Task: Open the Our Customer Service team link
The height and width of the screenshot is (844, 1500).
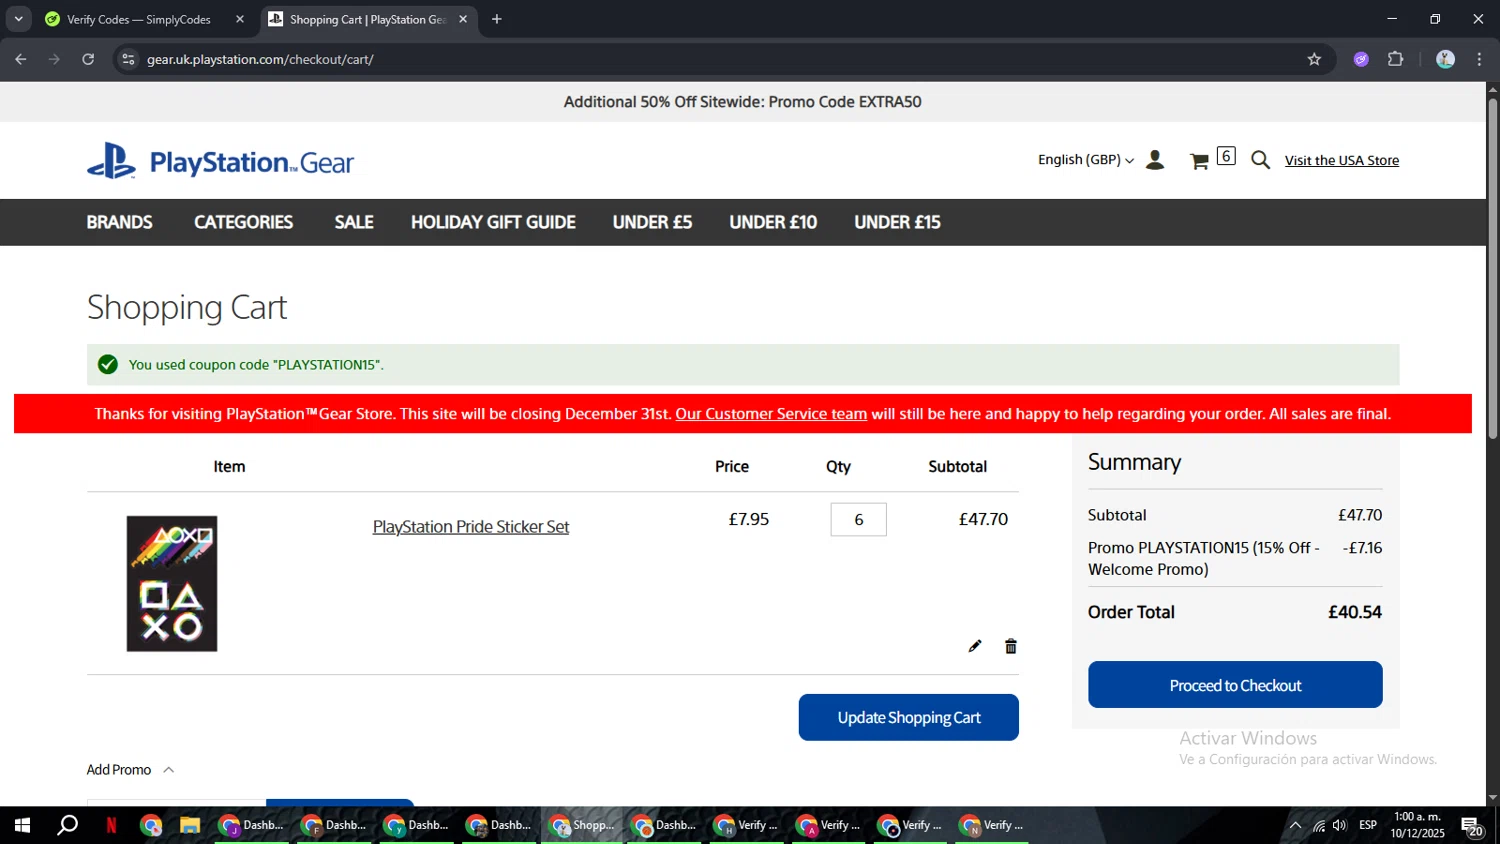Action: pyautogui.click(x=771, y=414)
